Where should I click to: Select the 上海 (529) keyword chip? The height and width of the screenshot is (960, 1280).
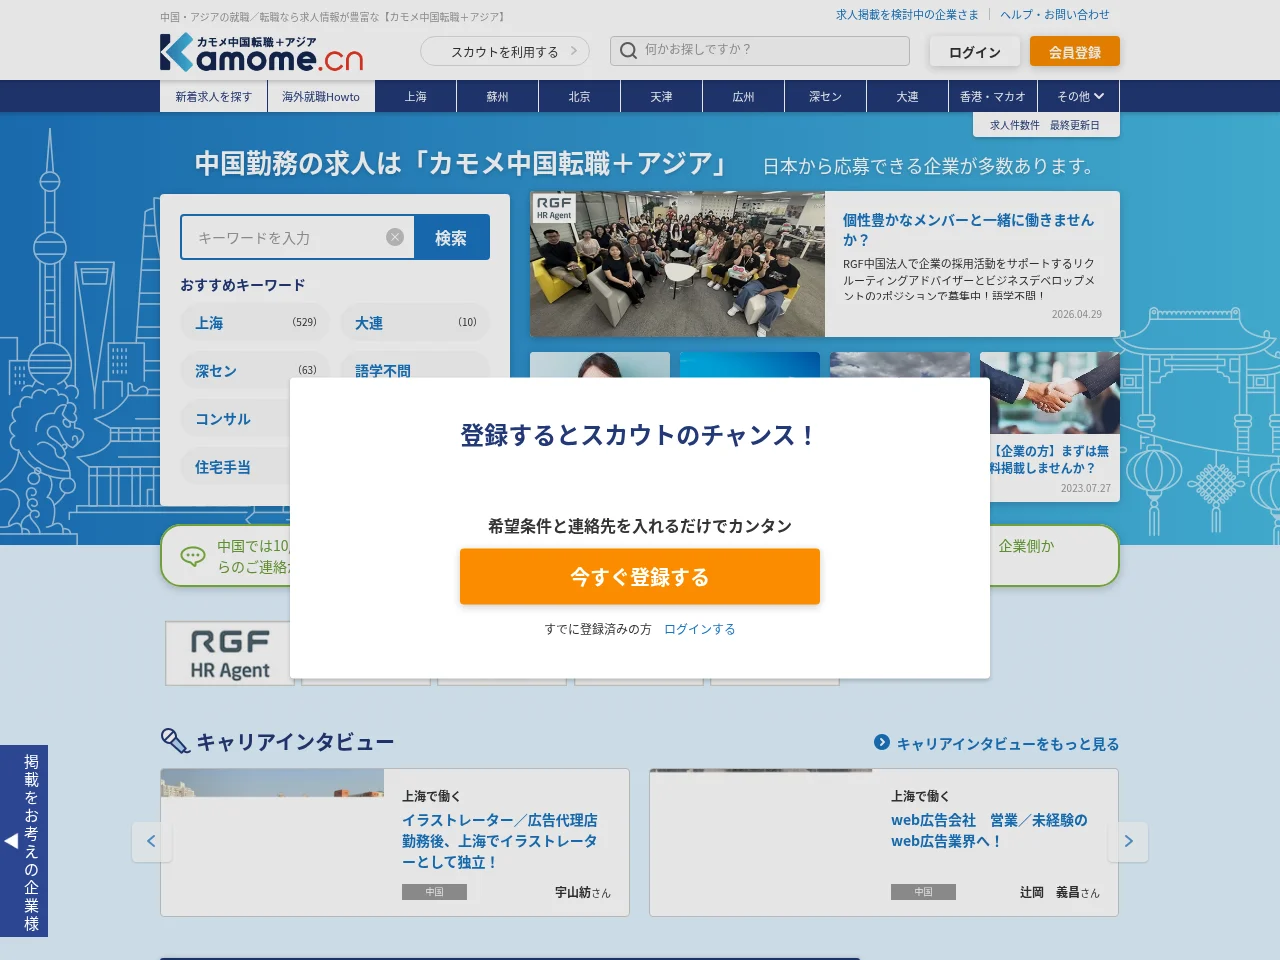pyautogui.click(x=255, y=322)
